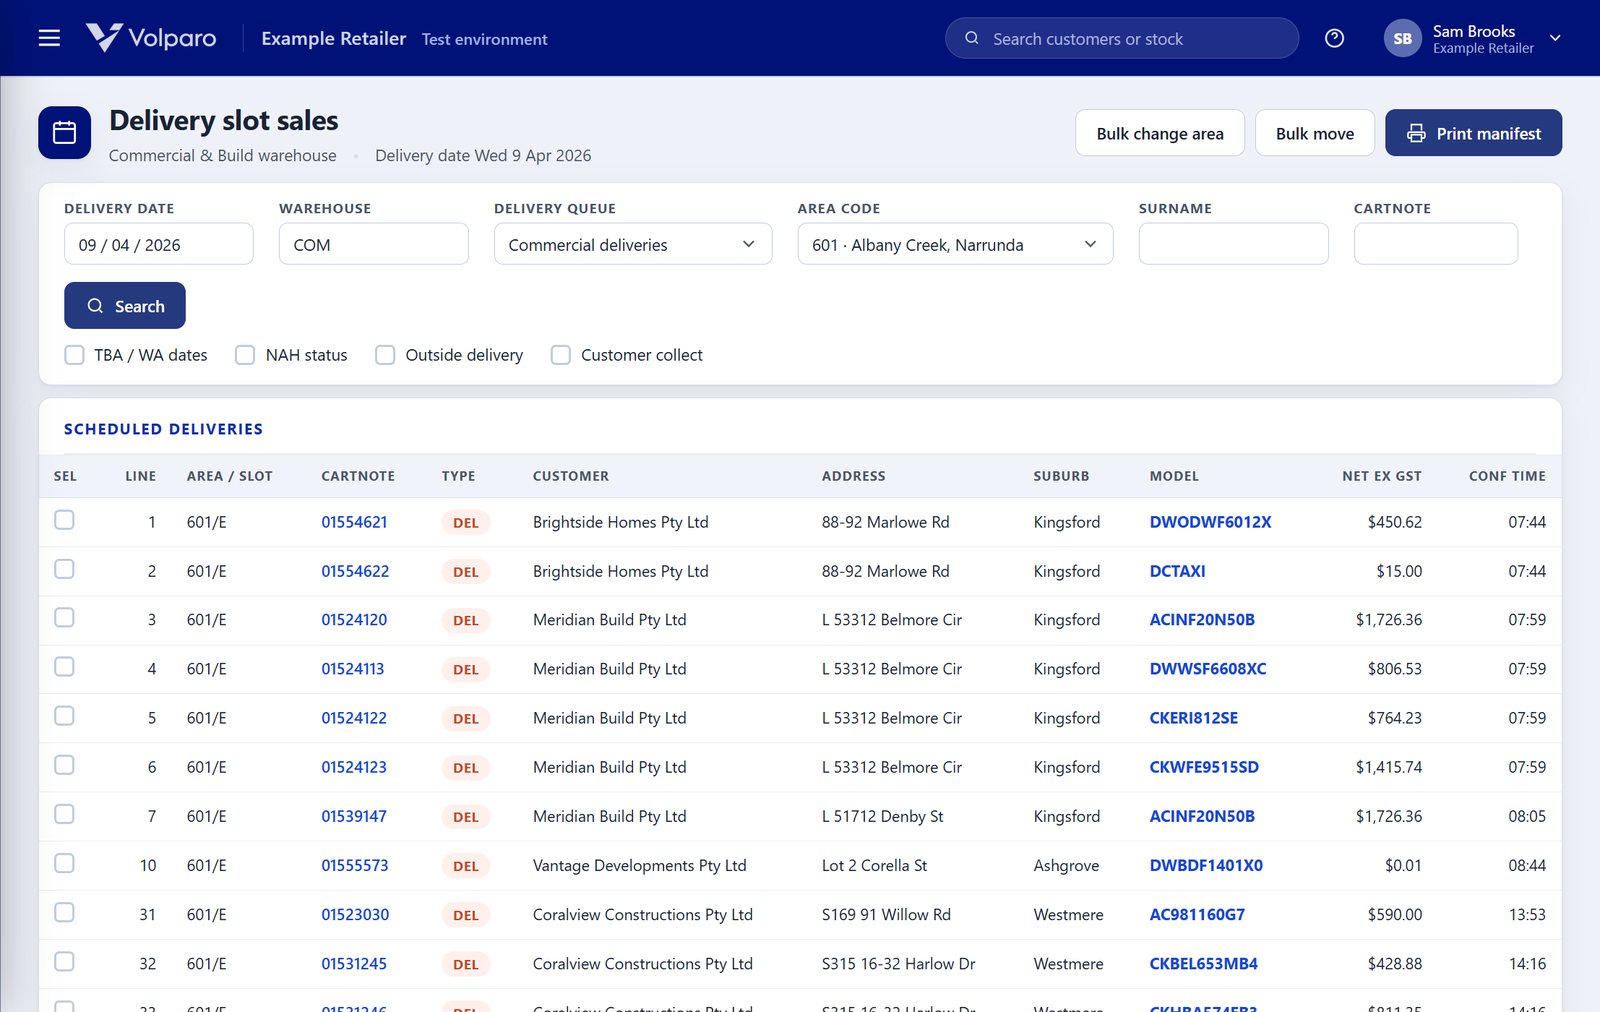Click the Surname input field

click(1233, 244)
